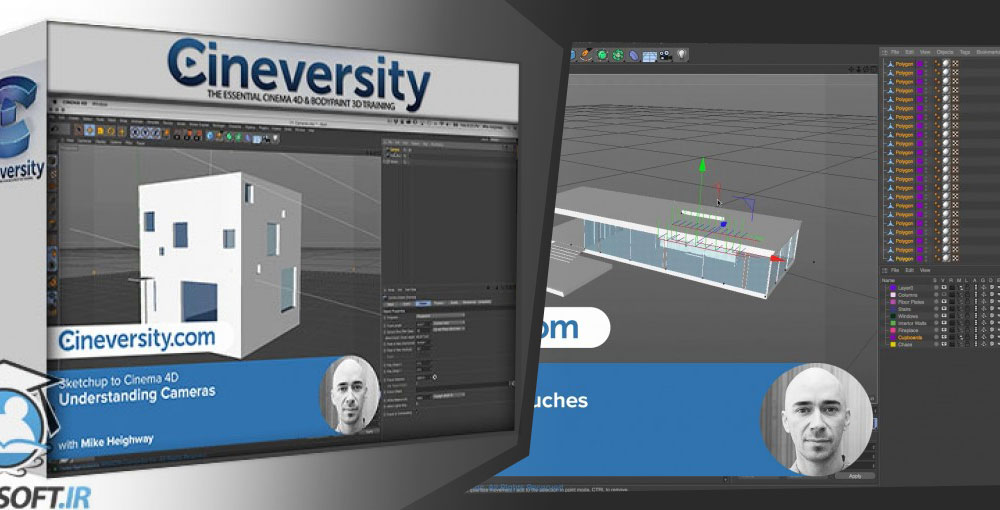Screen dimensions: 1000x510
Task: Select the Layer0 layer name
Action: (x=906, y=288)
